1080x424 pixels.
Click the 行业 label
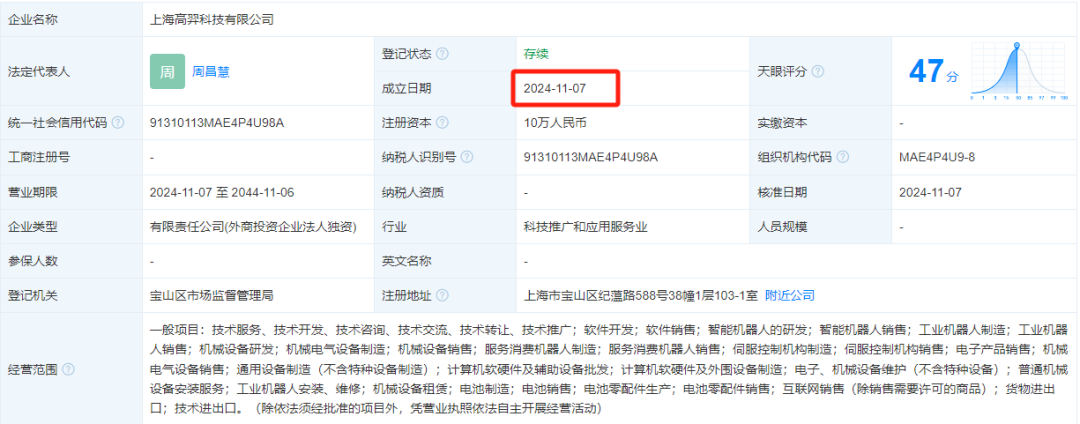[x=395, y=226]
